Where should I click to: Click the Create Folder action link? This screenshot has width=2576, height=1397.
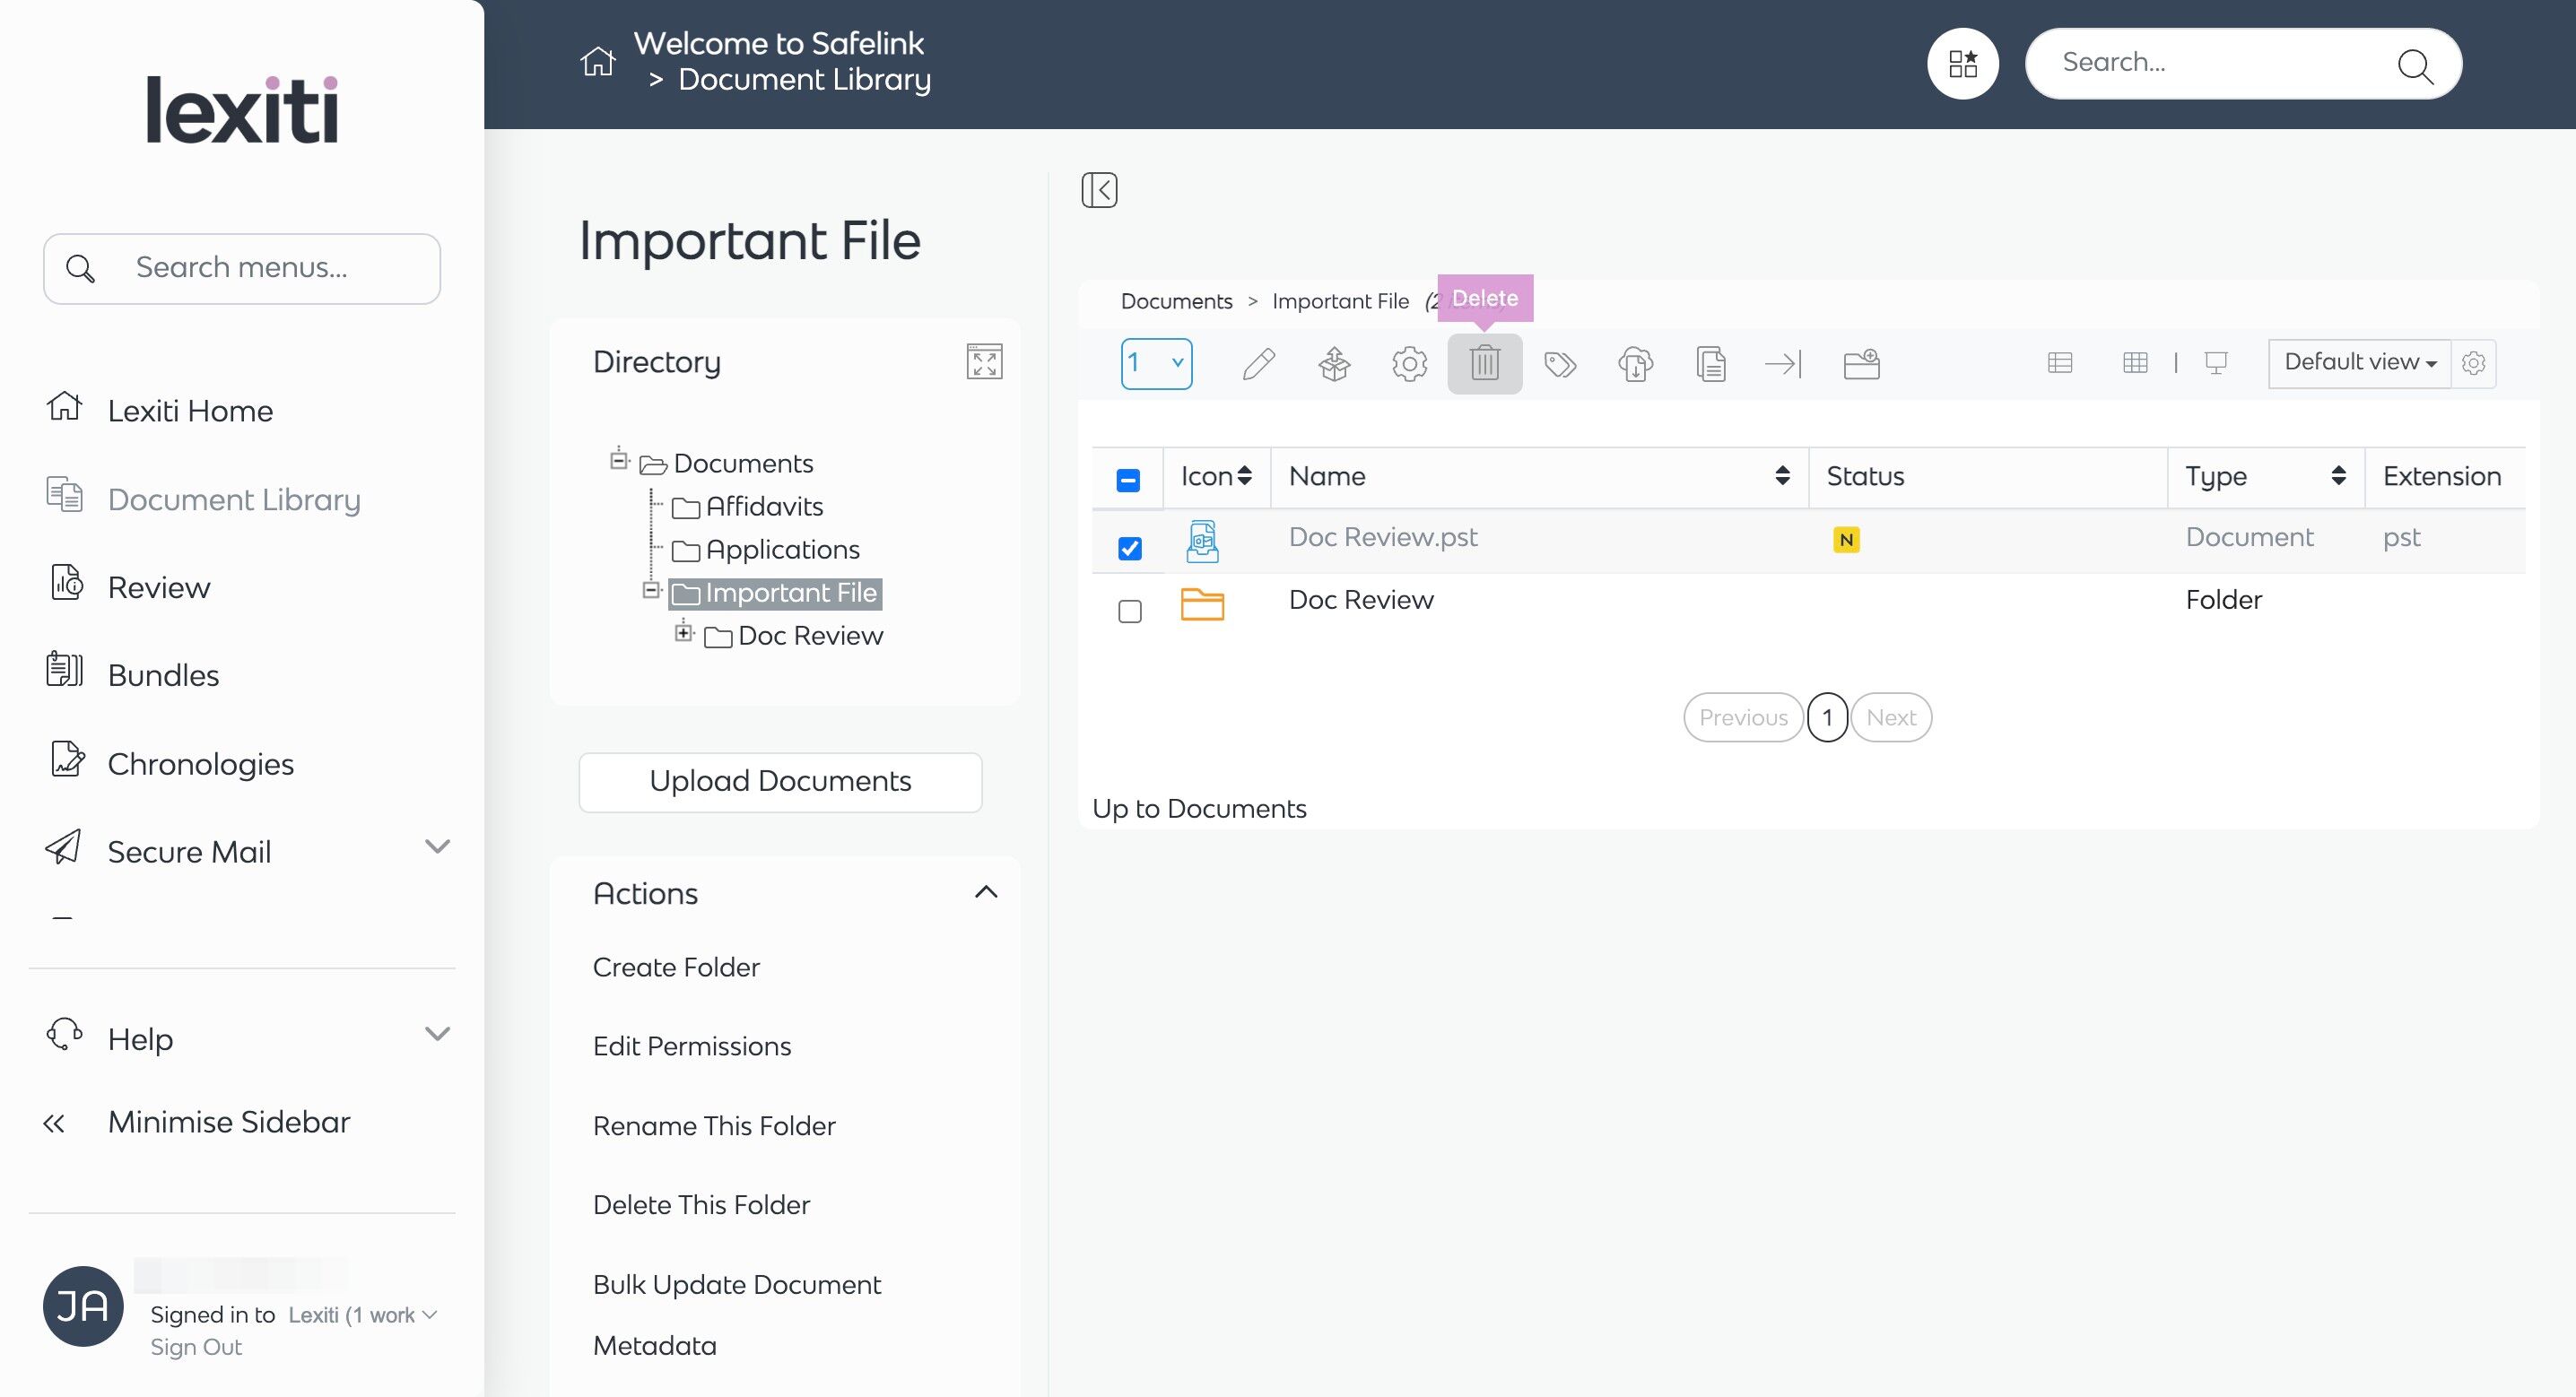(x=676, y=967)
